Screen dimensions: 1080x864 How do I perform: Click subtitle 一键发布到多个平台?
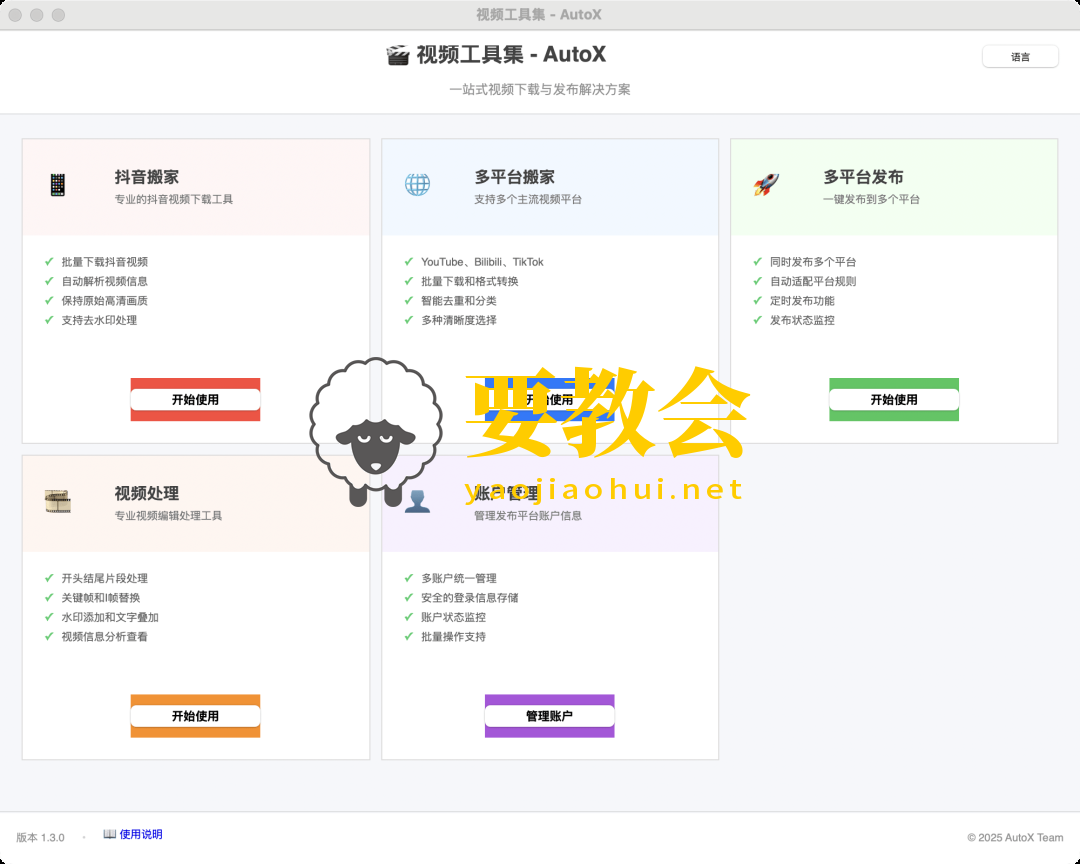(x=871, y=199)
